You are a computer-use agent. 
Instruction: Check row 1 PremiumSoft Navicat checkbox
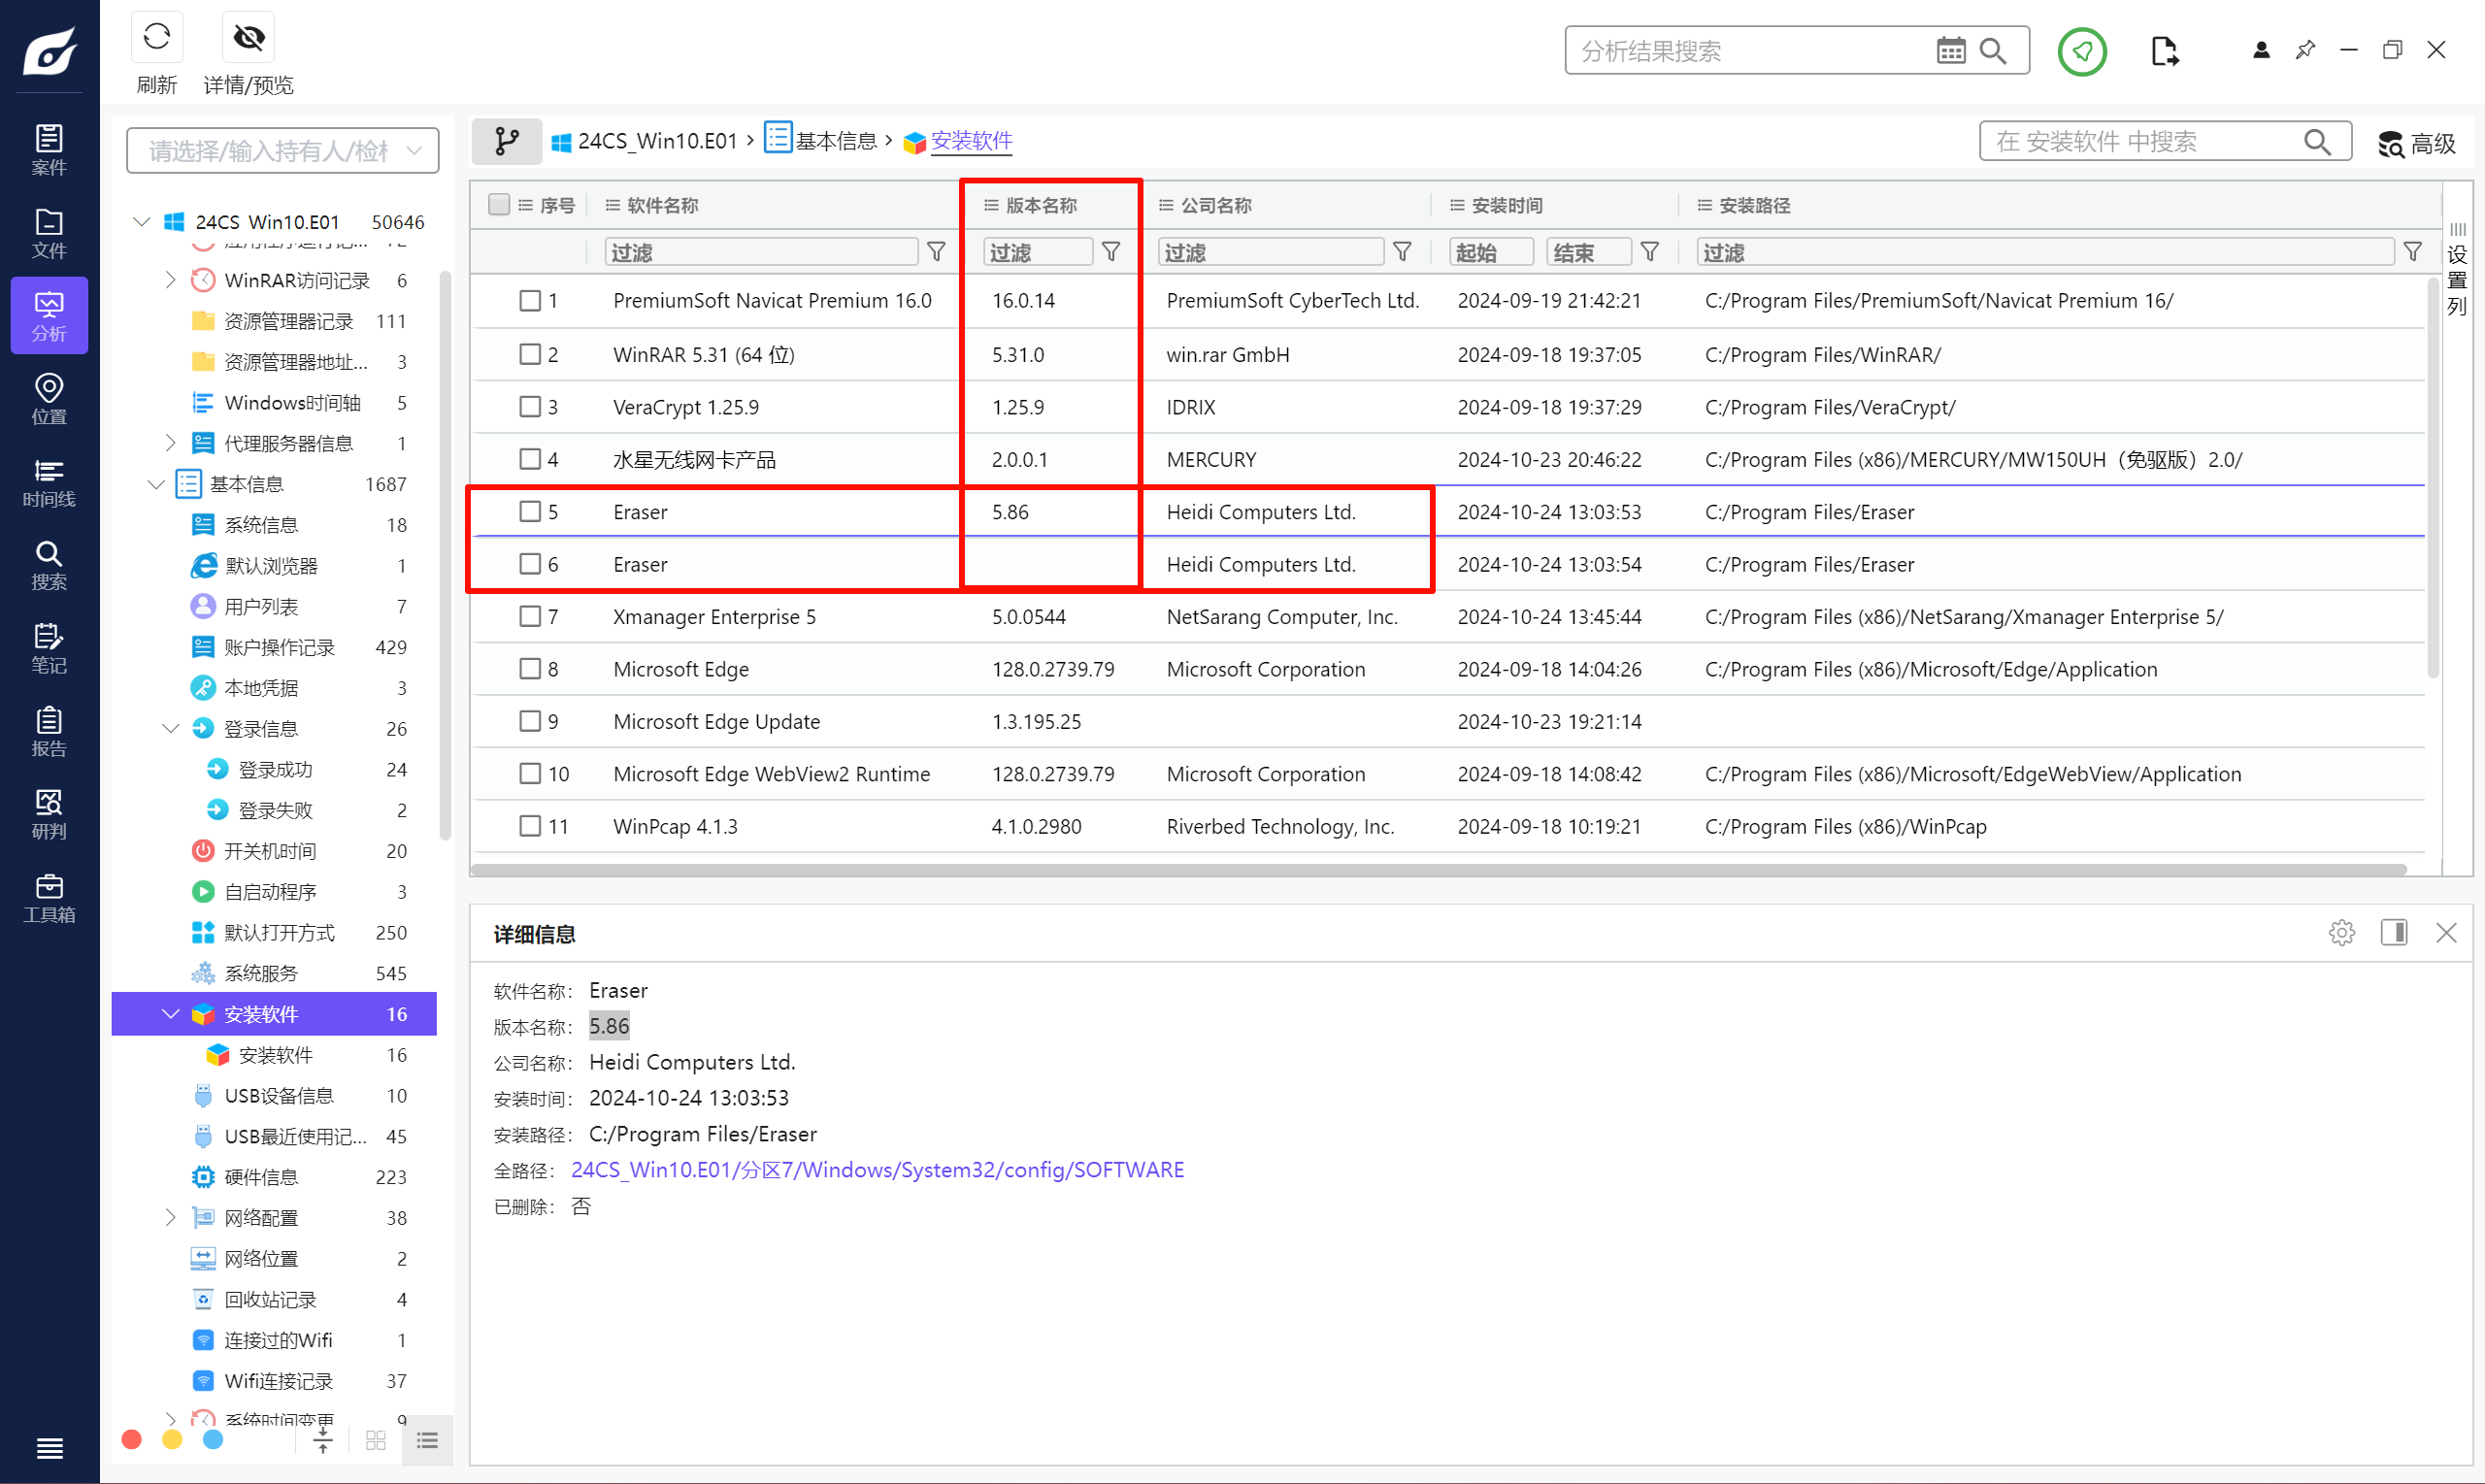pyautogui.click(x=530, y=301)
